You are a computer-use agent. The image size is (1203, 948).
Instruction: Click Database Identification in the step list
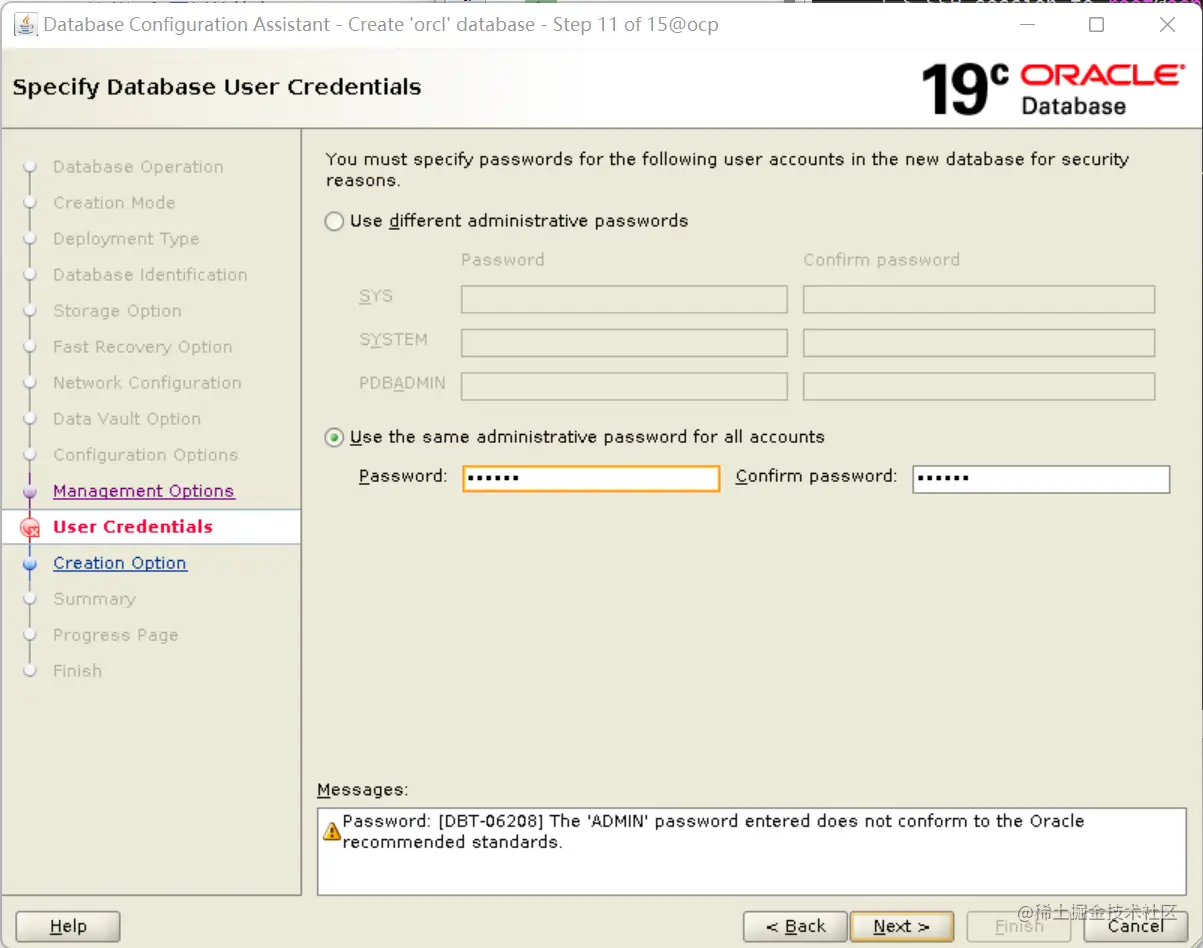tap(150, 275)
